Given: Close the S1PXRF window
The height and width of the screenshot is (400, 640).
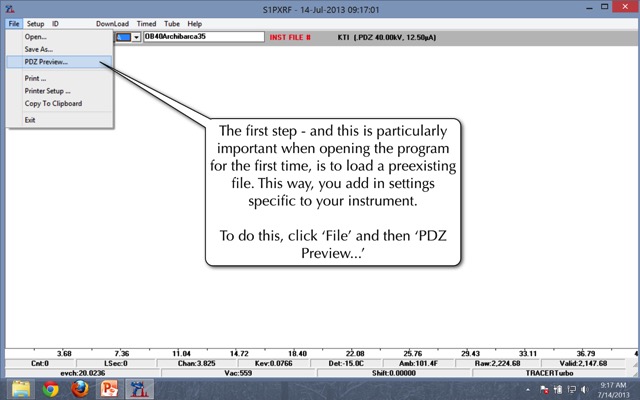Looking at the screenshot, I should (x=626, y=7).
